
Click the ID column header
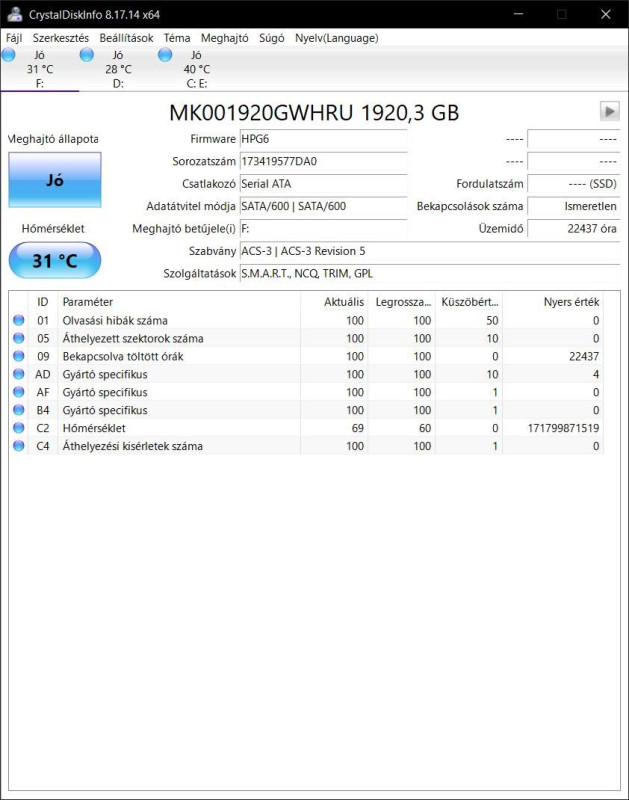click(x=43, y=302)
